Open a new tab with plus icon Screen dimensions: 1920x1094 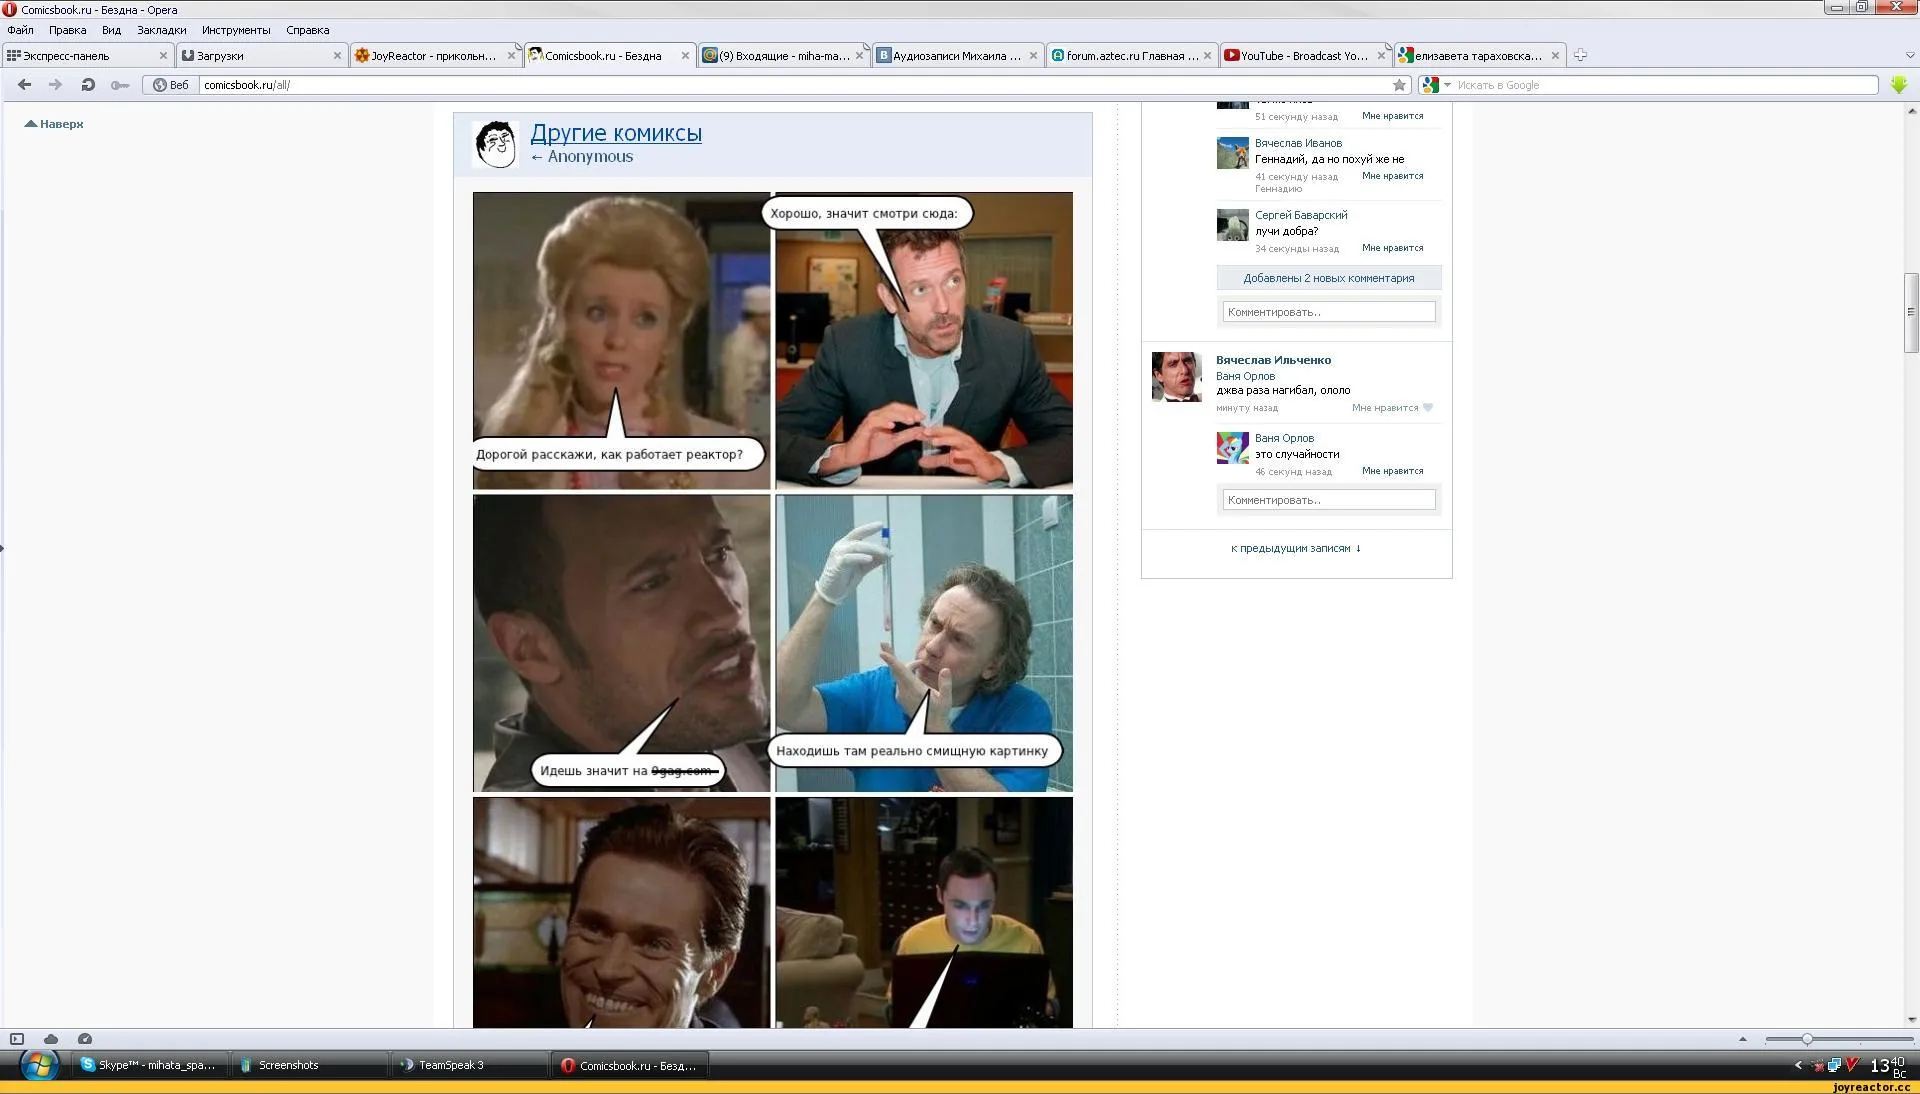[1580, 55]
